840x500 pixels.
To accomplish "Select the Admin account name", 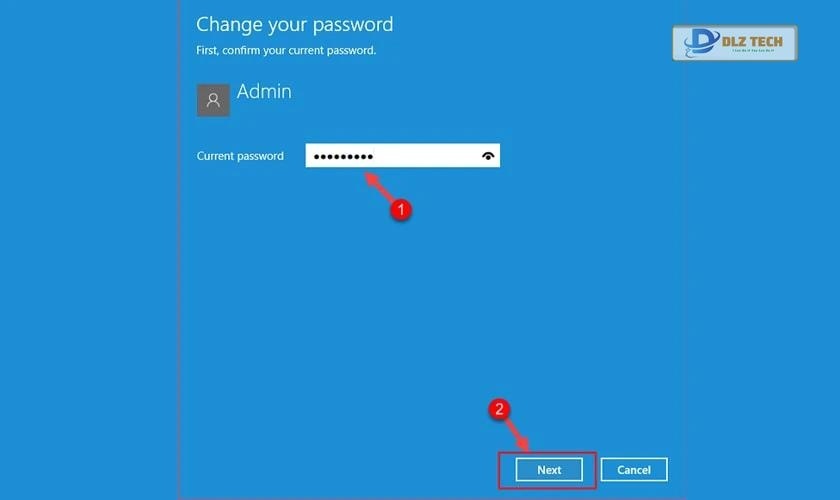I will pyautogui.click(x=264, y=91).
